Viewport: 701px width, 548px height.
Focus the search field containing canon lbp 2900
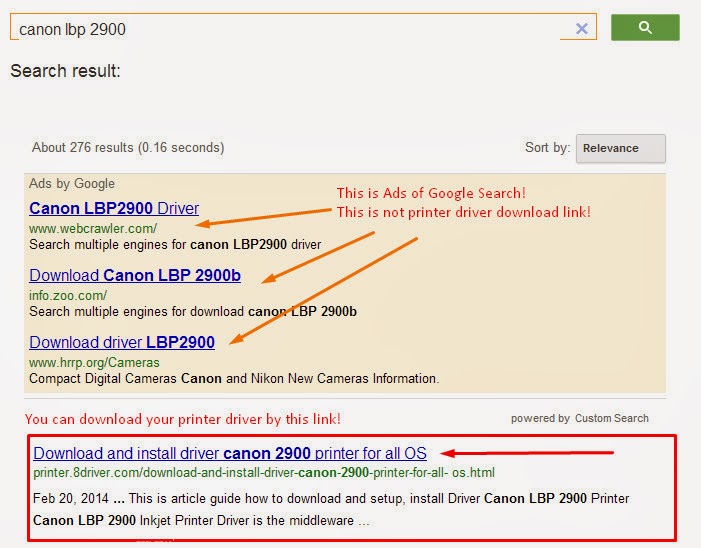[303, 27]
